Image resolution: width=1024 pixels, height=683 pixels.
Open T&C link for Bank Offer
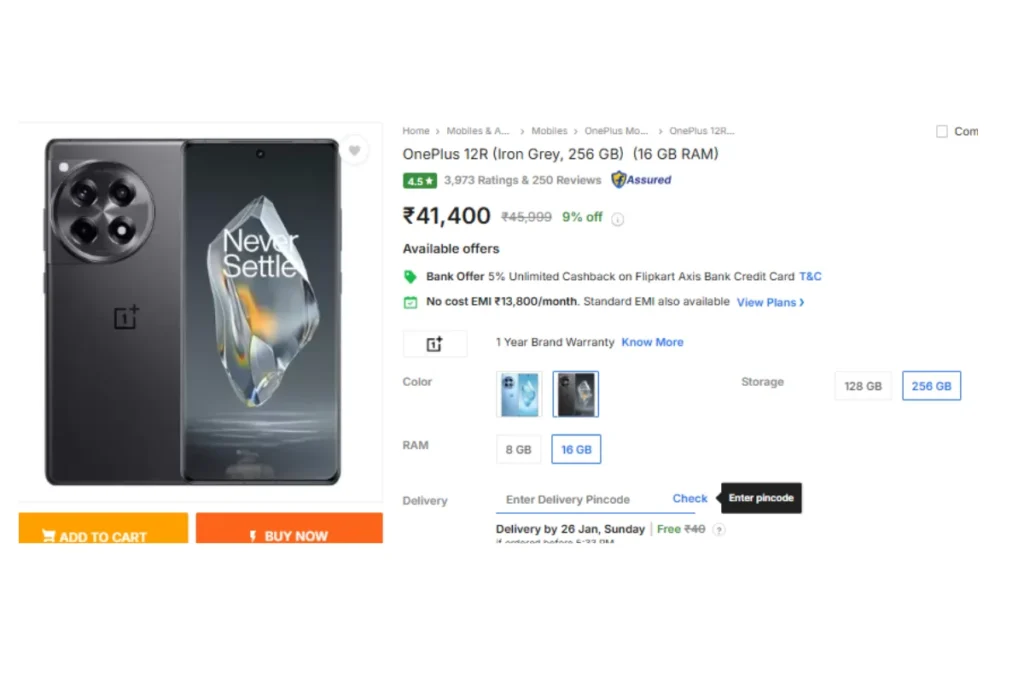point(810,276)
